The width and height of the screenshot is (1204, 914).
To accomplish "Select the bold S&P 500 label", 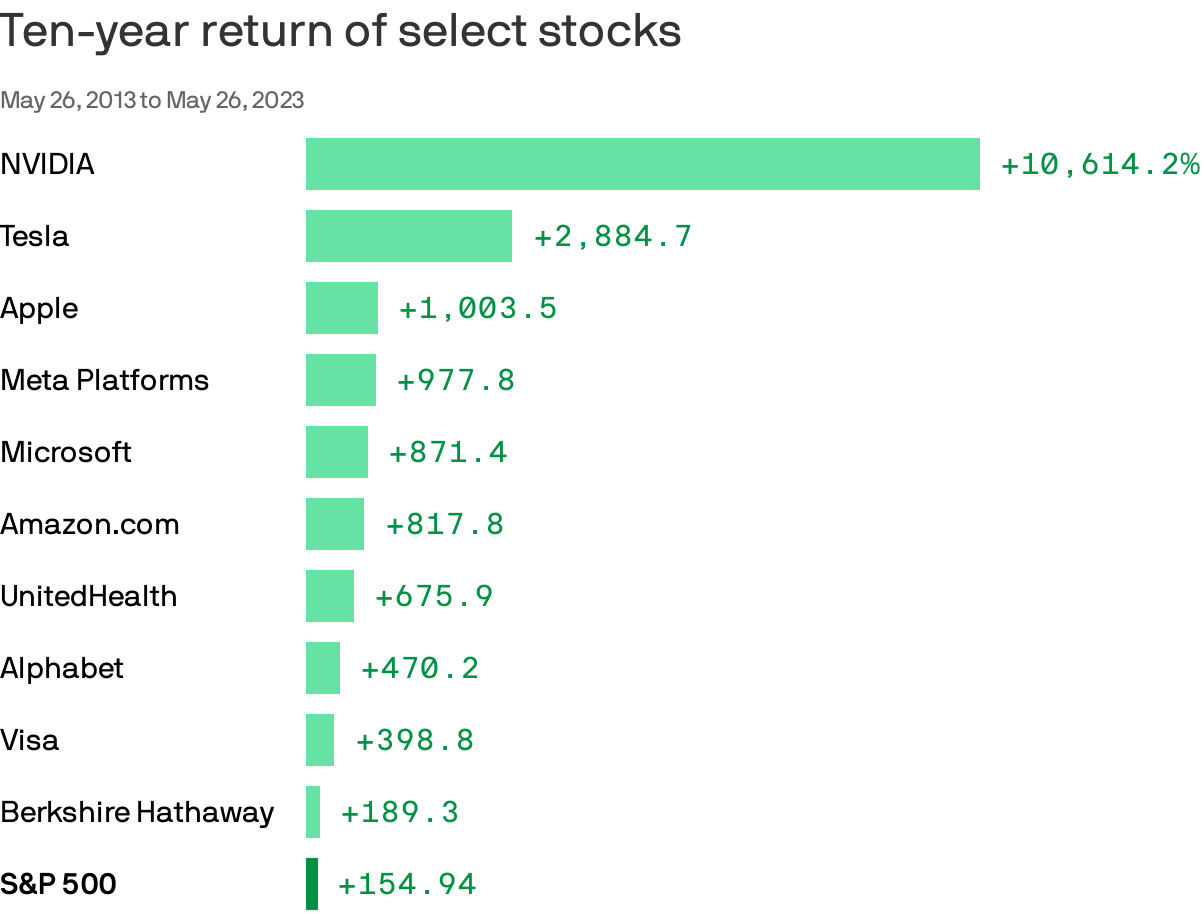I will coord(58,884).
